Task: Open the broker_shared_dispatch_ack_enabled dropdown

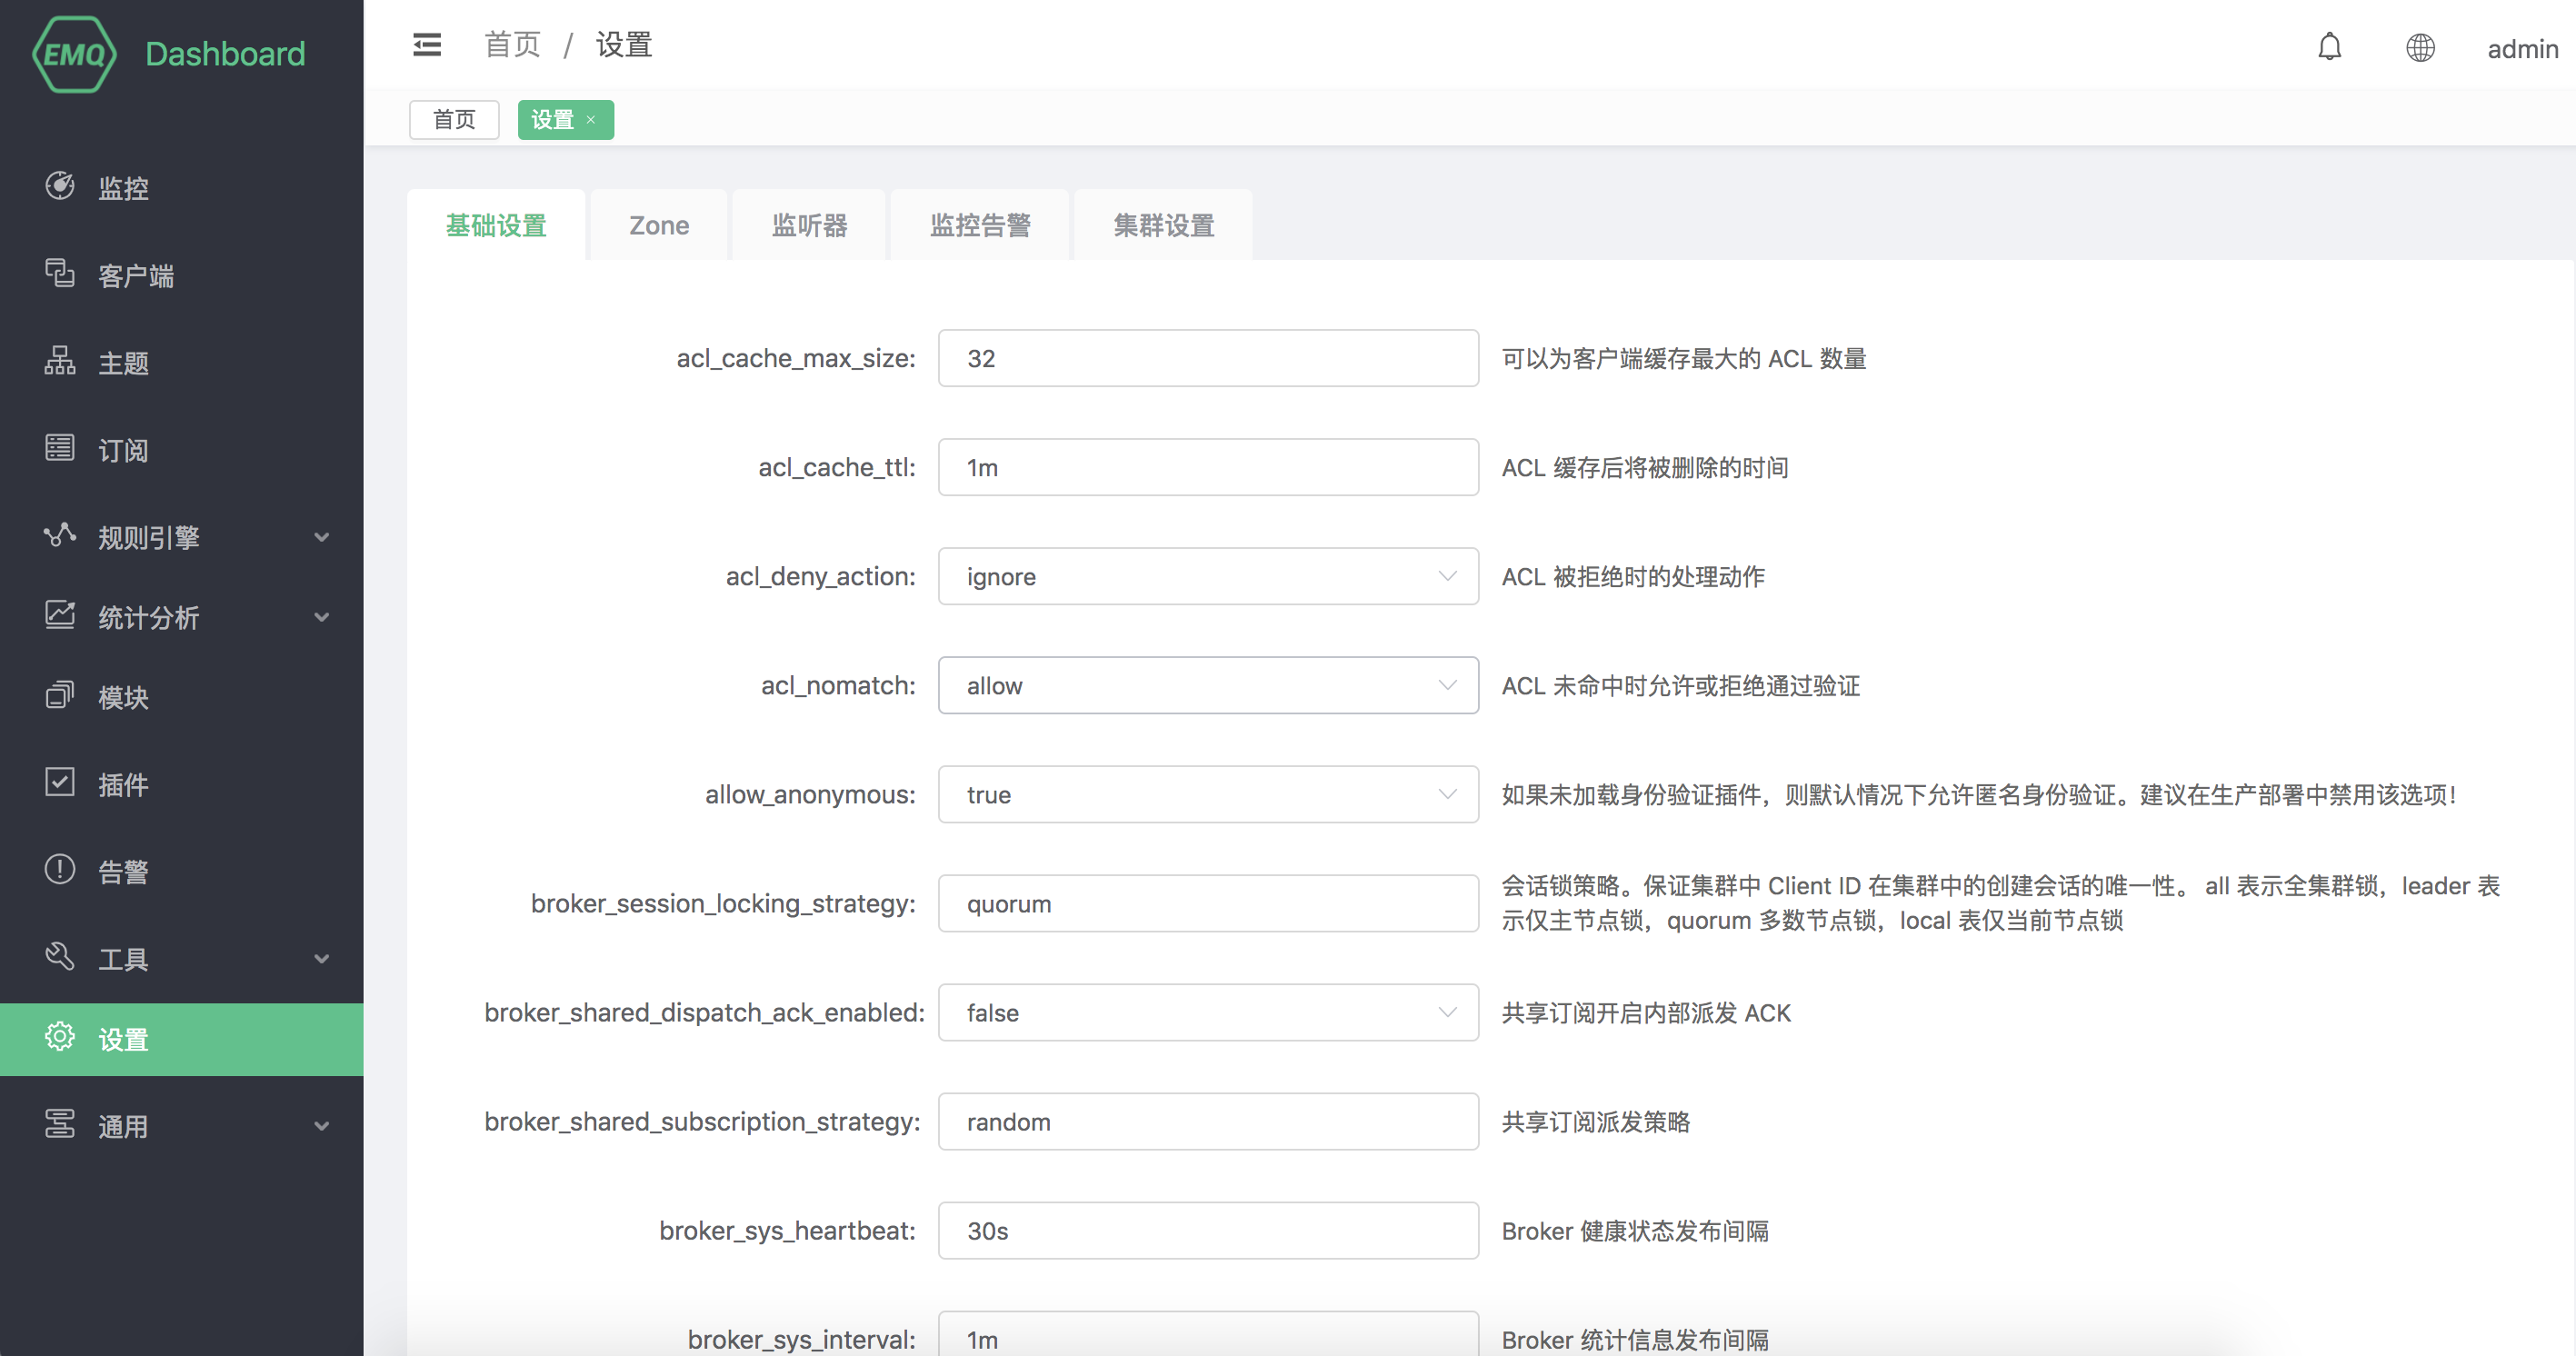Action: 1207,1012
